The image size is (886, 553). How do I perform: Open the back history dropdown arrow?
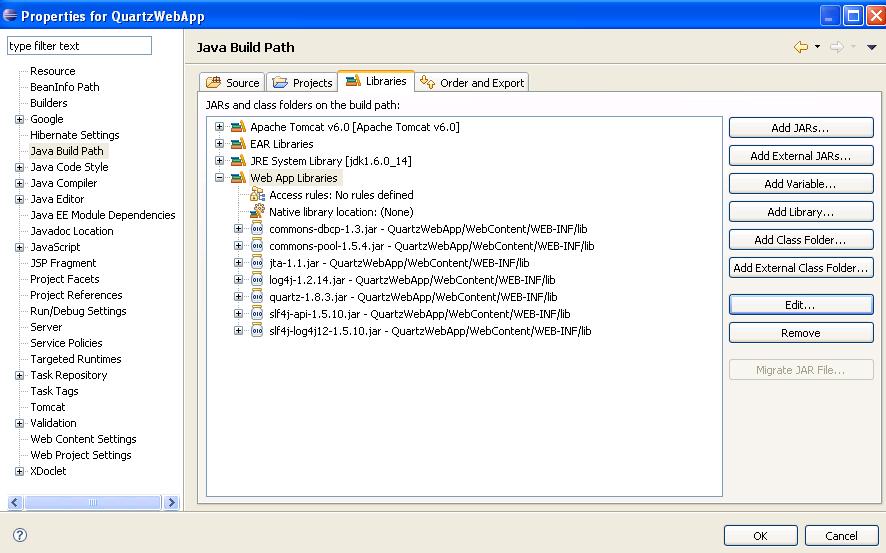[817, 47]
